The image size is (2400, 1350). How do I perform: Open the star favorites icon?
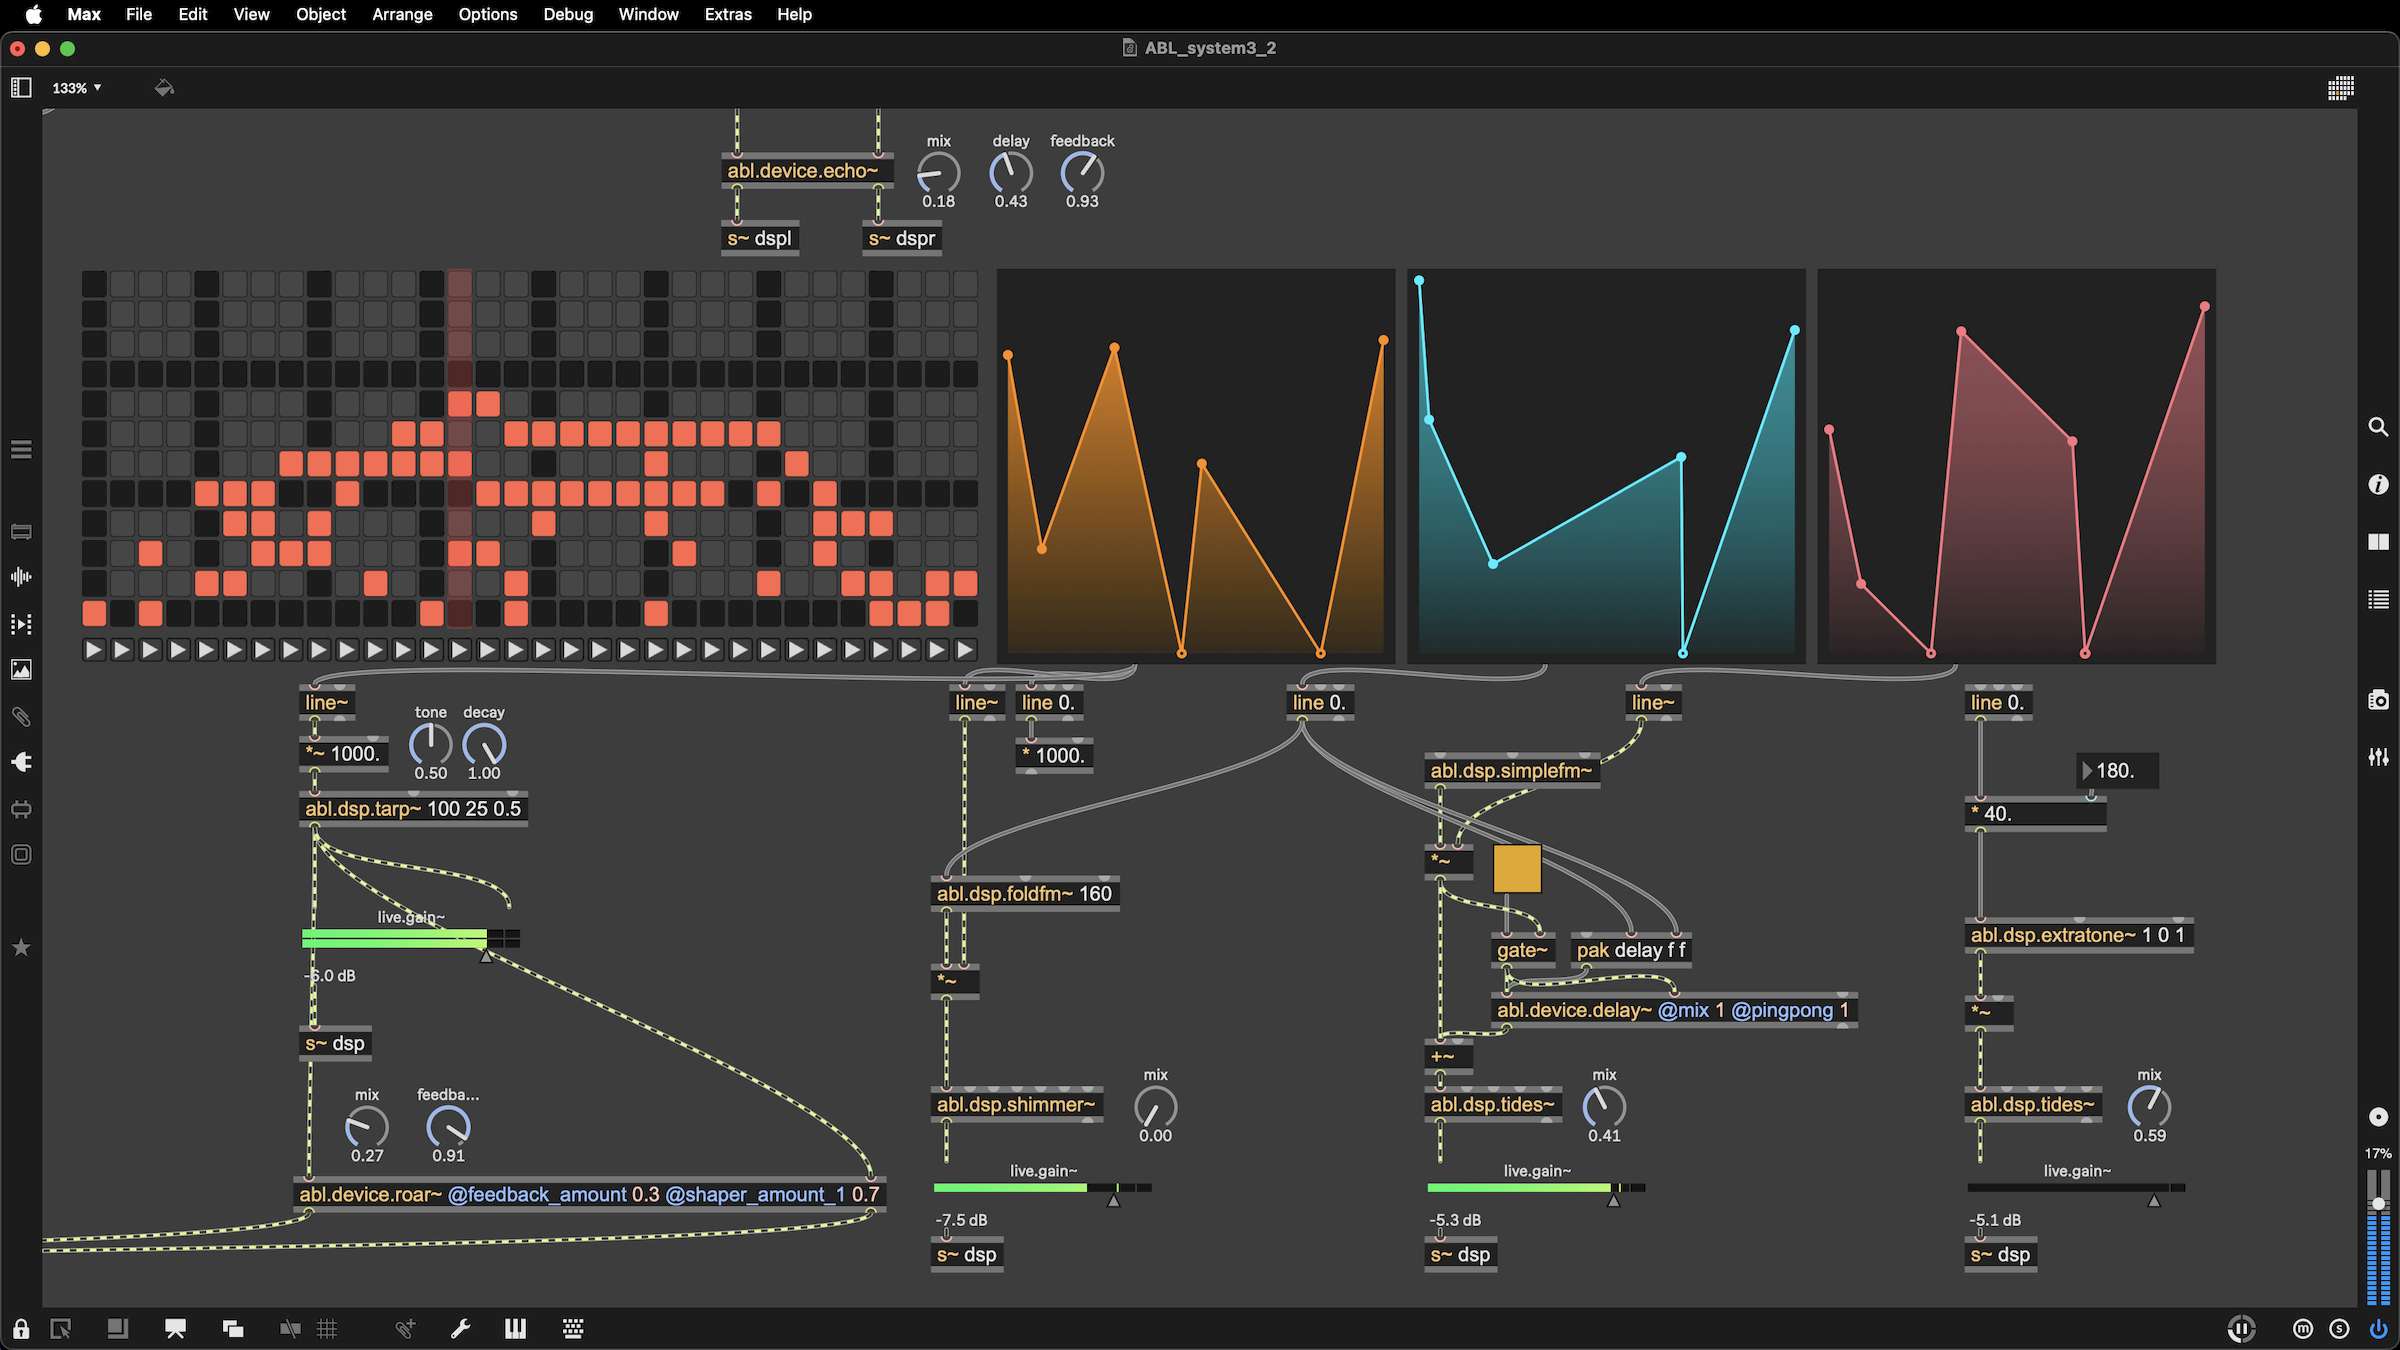pos(21,947)
